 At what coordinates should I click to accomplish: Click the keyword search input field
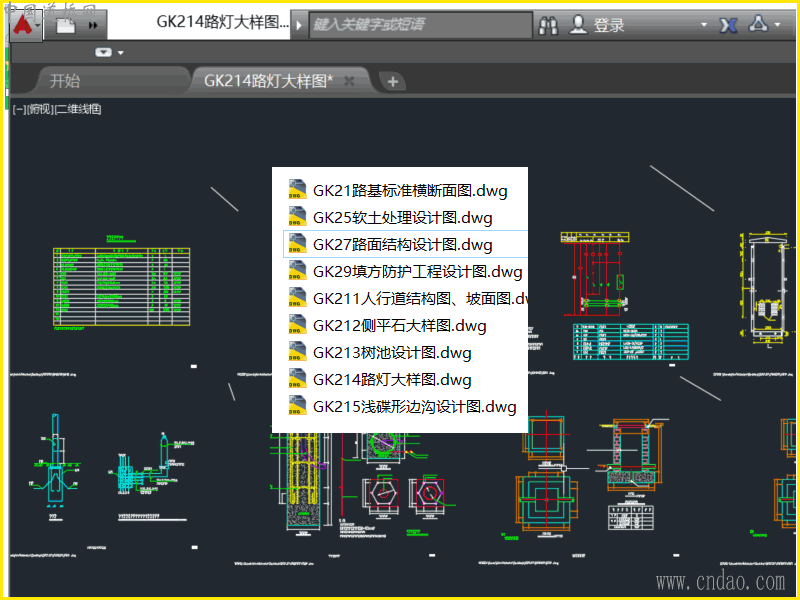click(420, 24)
